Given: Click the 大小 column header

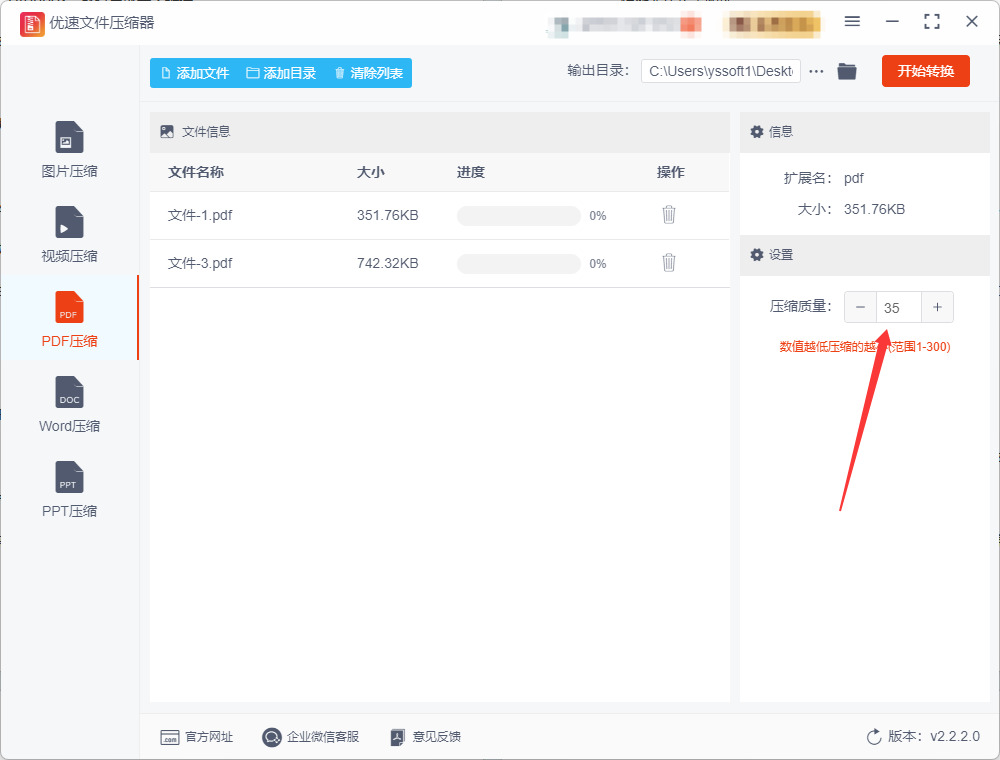Looking at the screenshot, I should [371, 172].
